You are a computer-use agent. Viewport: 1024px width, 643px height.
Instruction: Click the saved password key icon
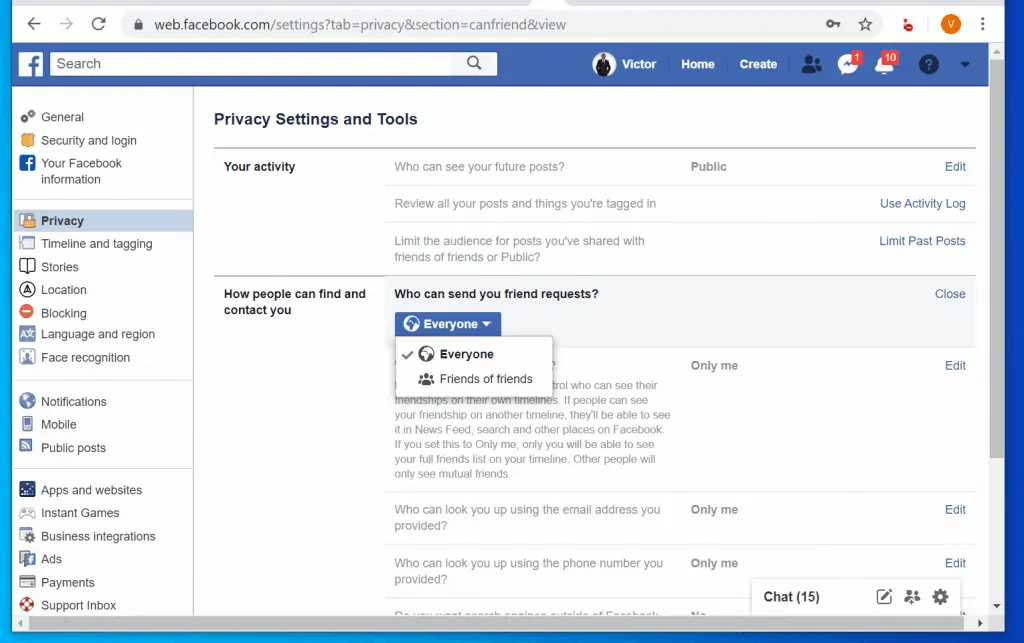click(833, 24)
